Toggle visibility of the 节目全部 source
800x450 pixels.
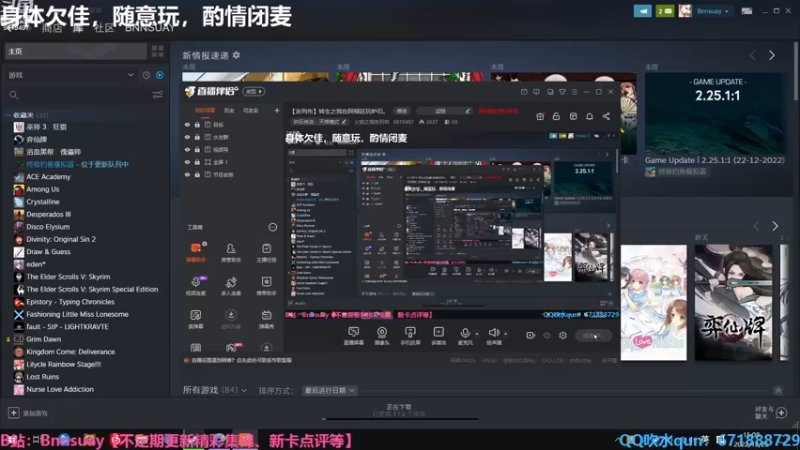click(x=187, y=174)
